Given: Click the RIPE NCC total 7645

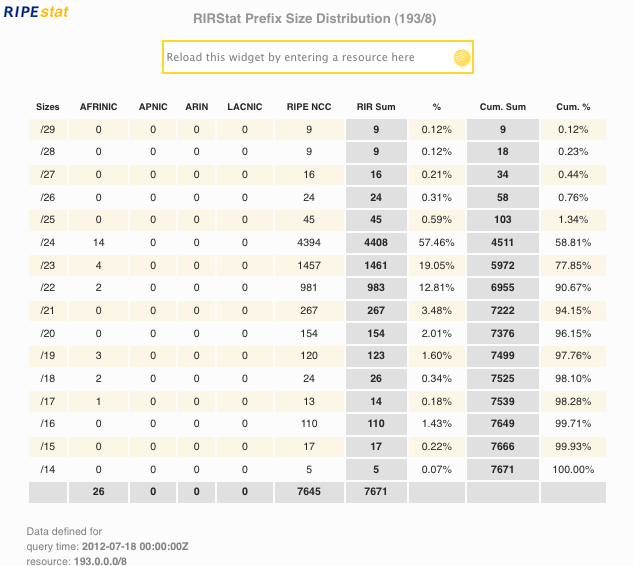Looking at the screenshot, I should tap(308, 491).
